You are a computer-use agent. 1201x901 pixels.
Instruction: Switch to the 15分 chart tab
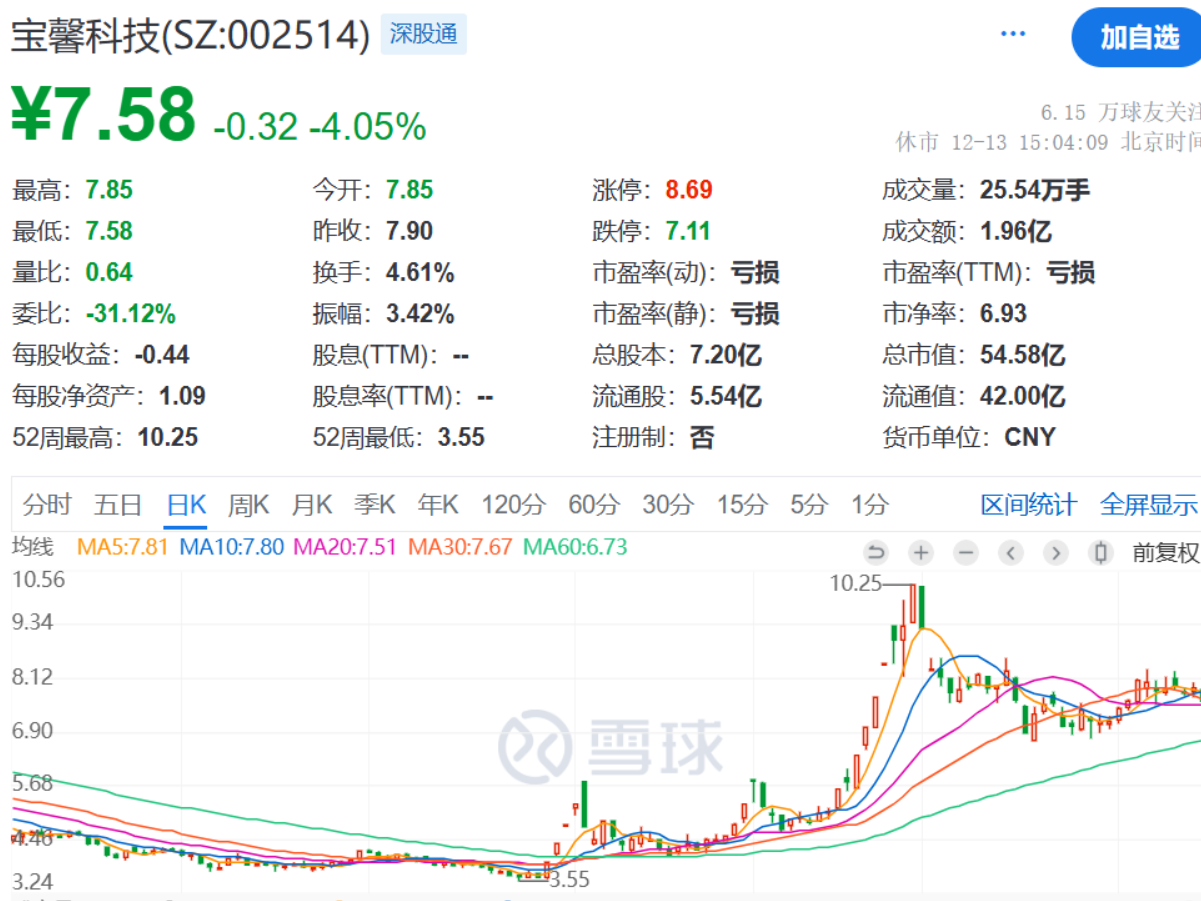(742, 505)
